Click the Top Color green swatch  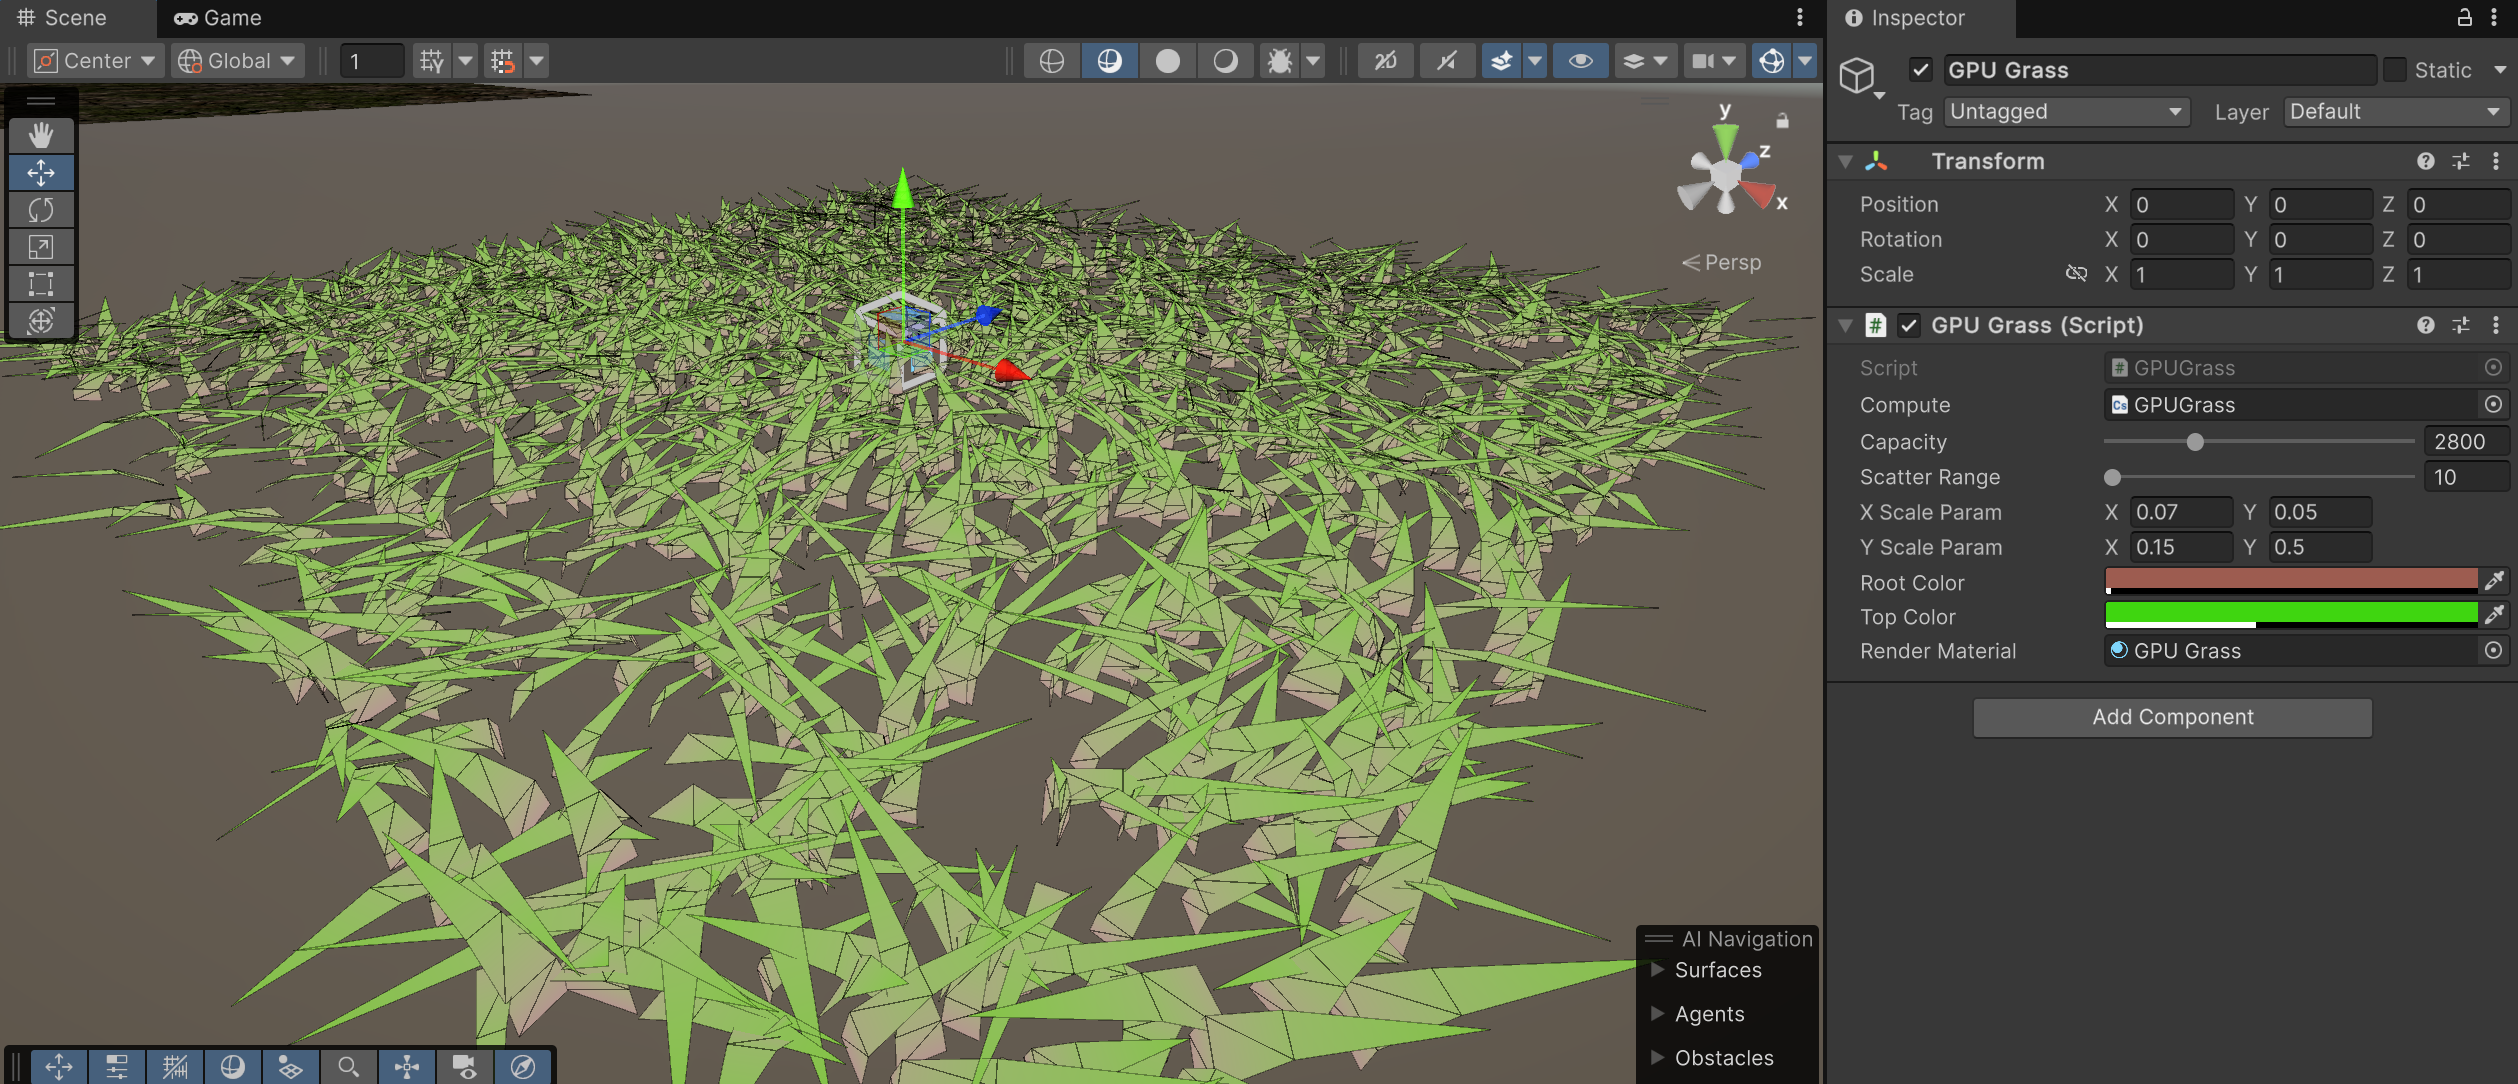tap(2290, 613)
